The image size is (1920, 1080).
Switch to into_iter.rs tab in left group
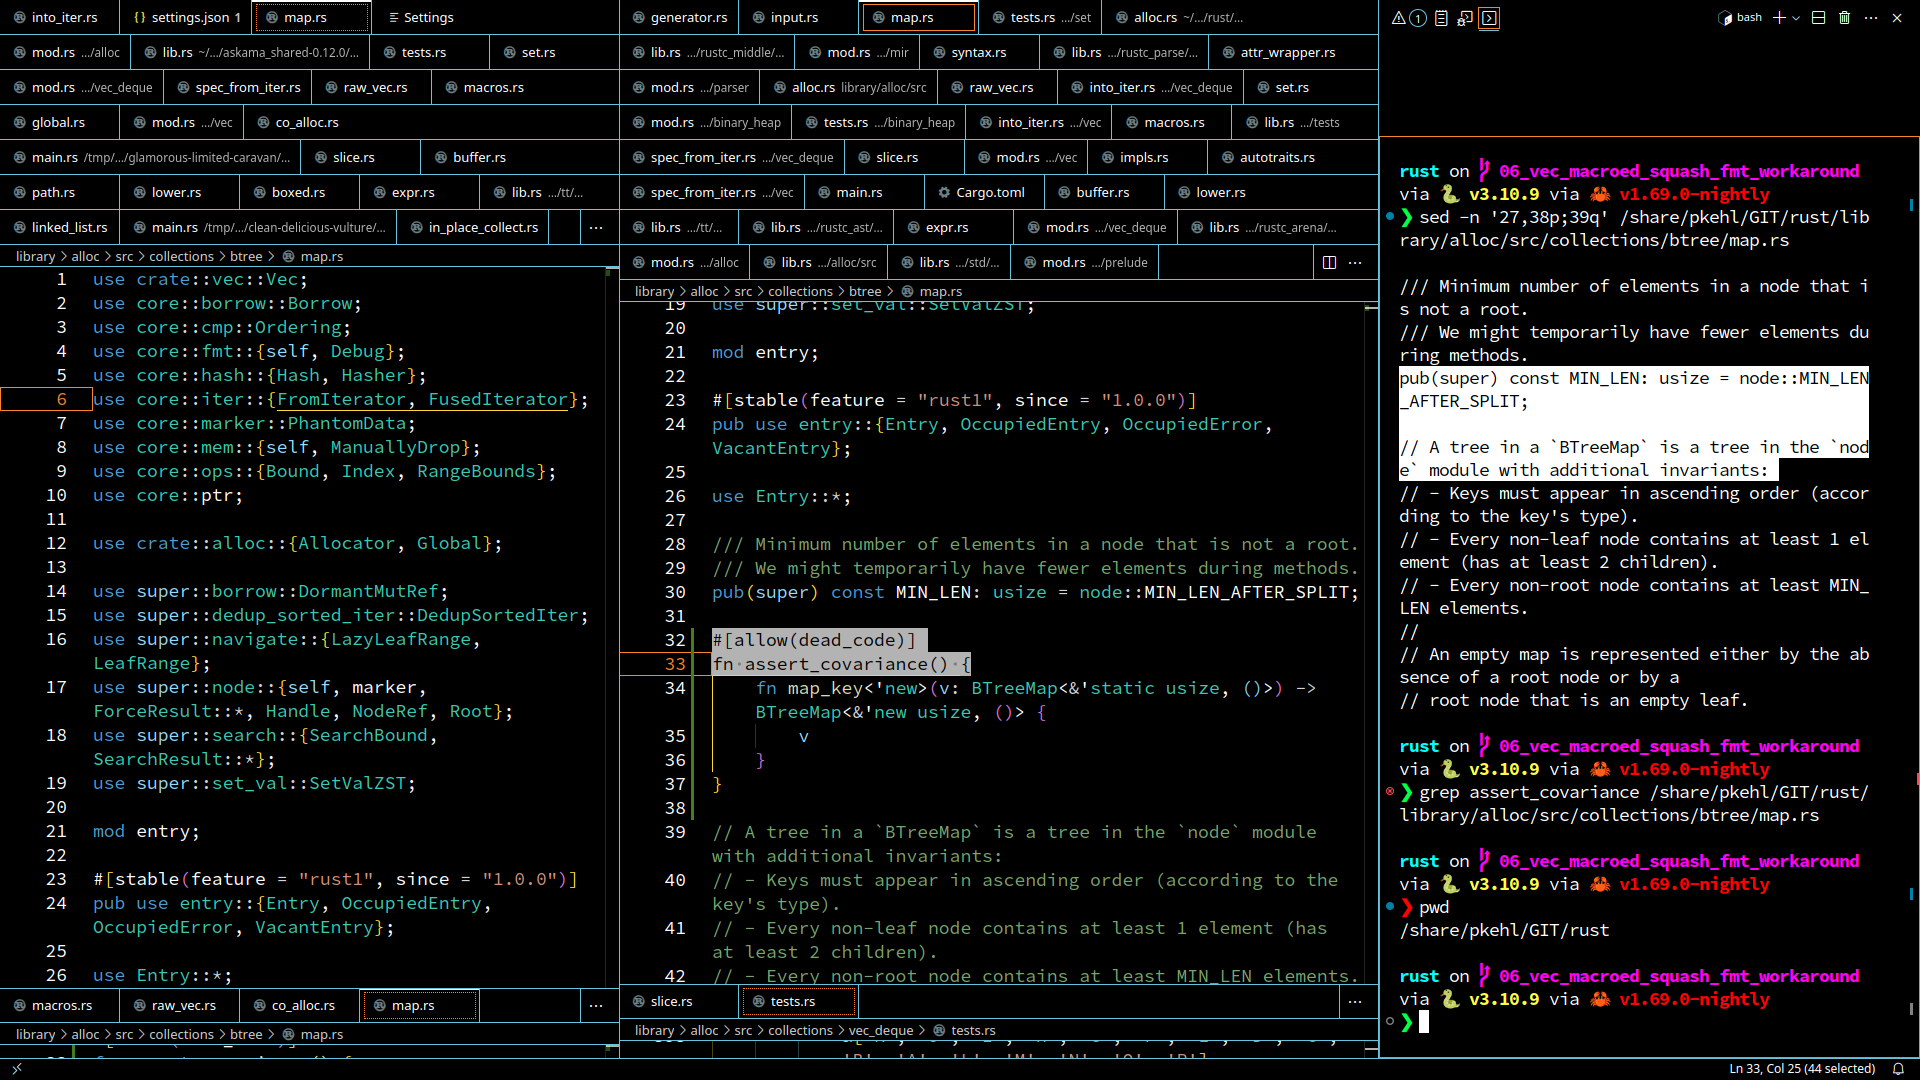click(60, 17)
